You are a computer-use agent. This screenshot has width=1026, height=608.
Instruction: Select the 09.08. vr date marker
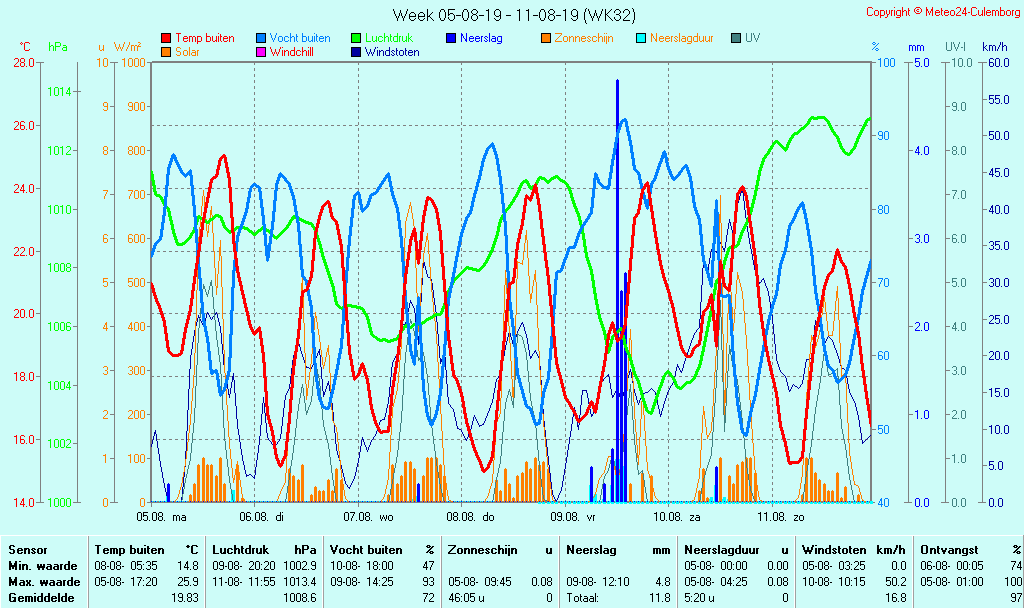574,517
